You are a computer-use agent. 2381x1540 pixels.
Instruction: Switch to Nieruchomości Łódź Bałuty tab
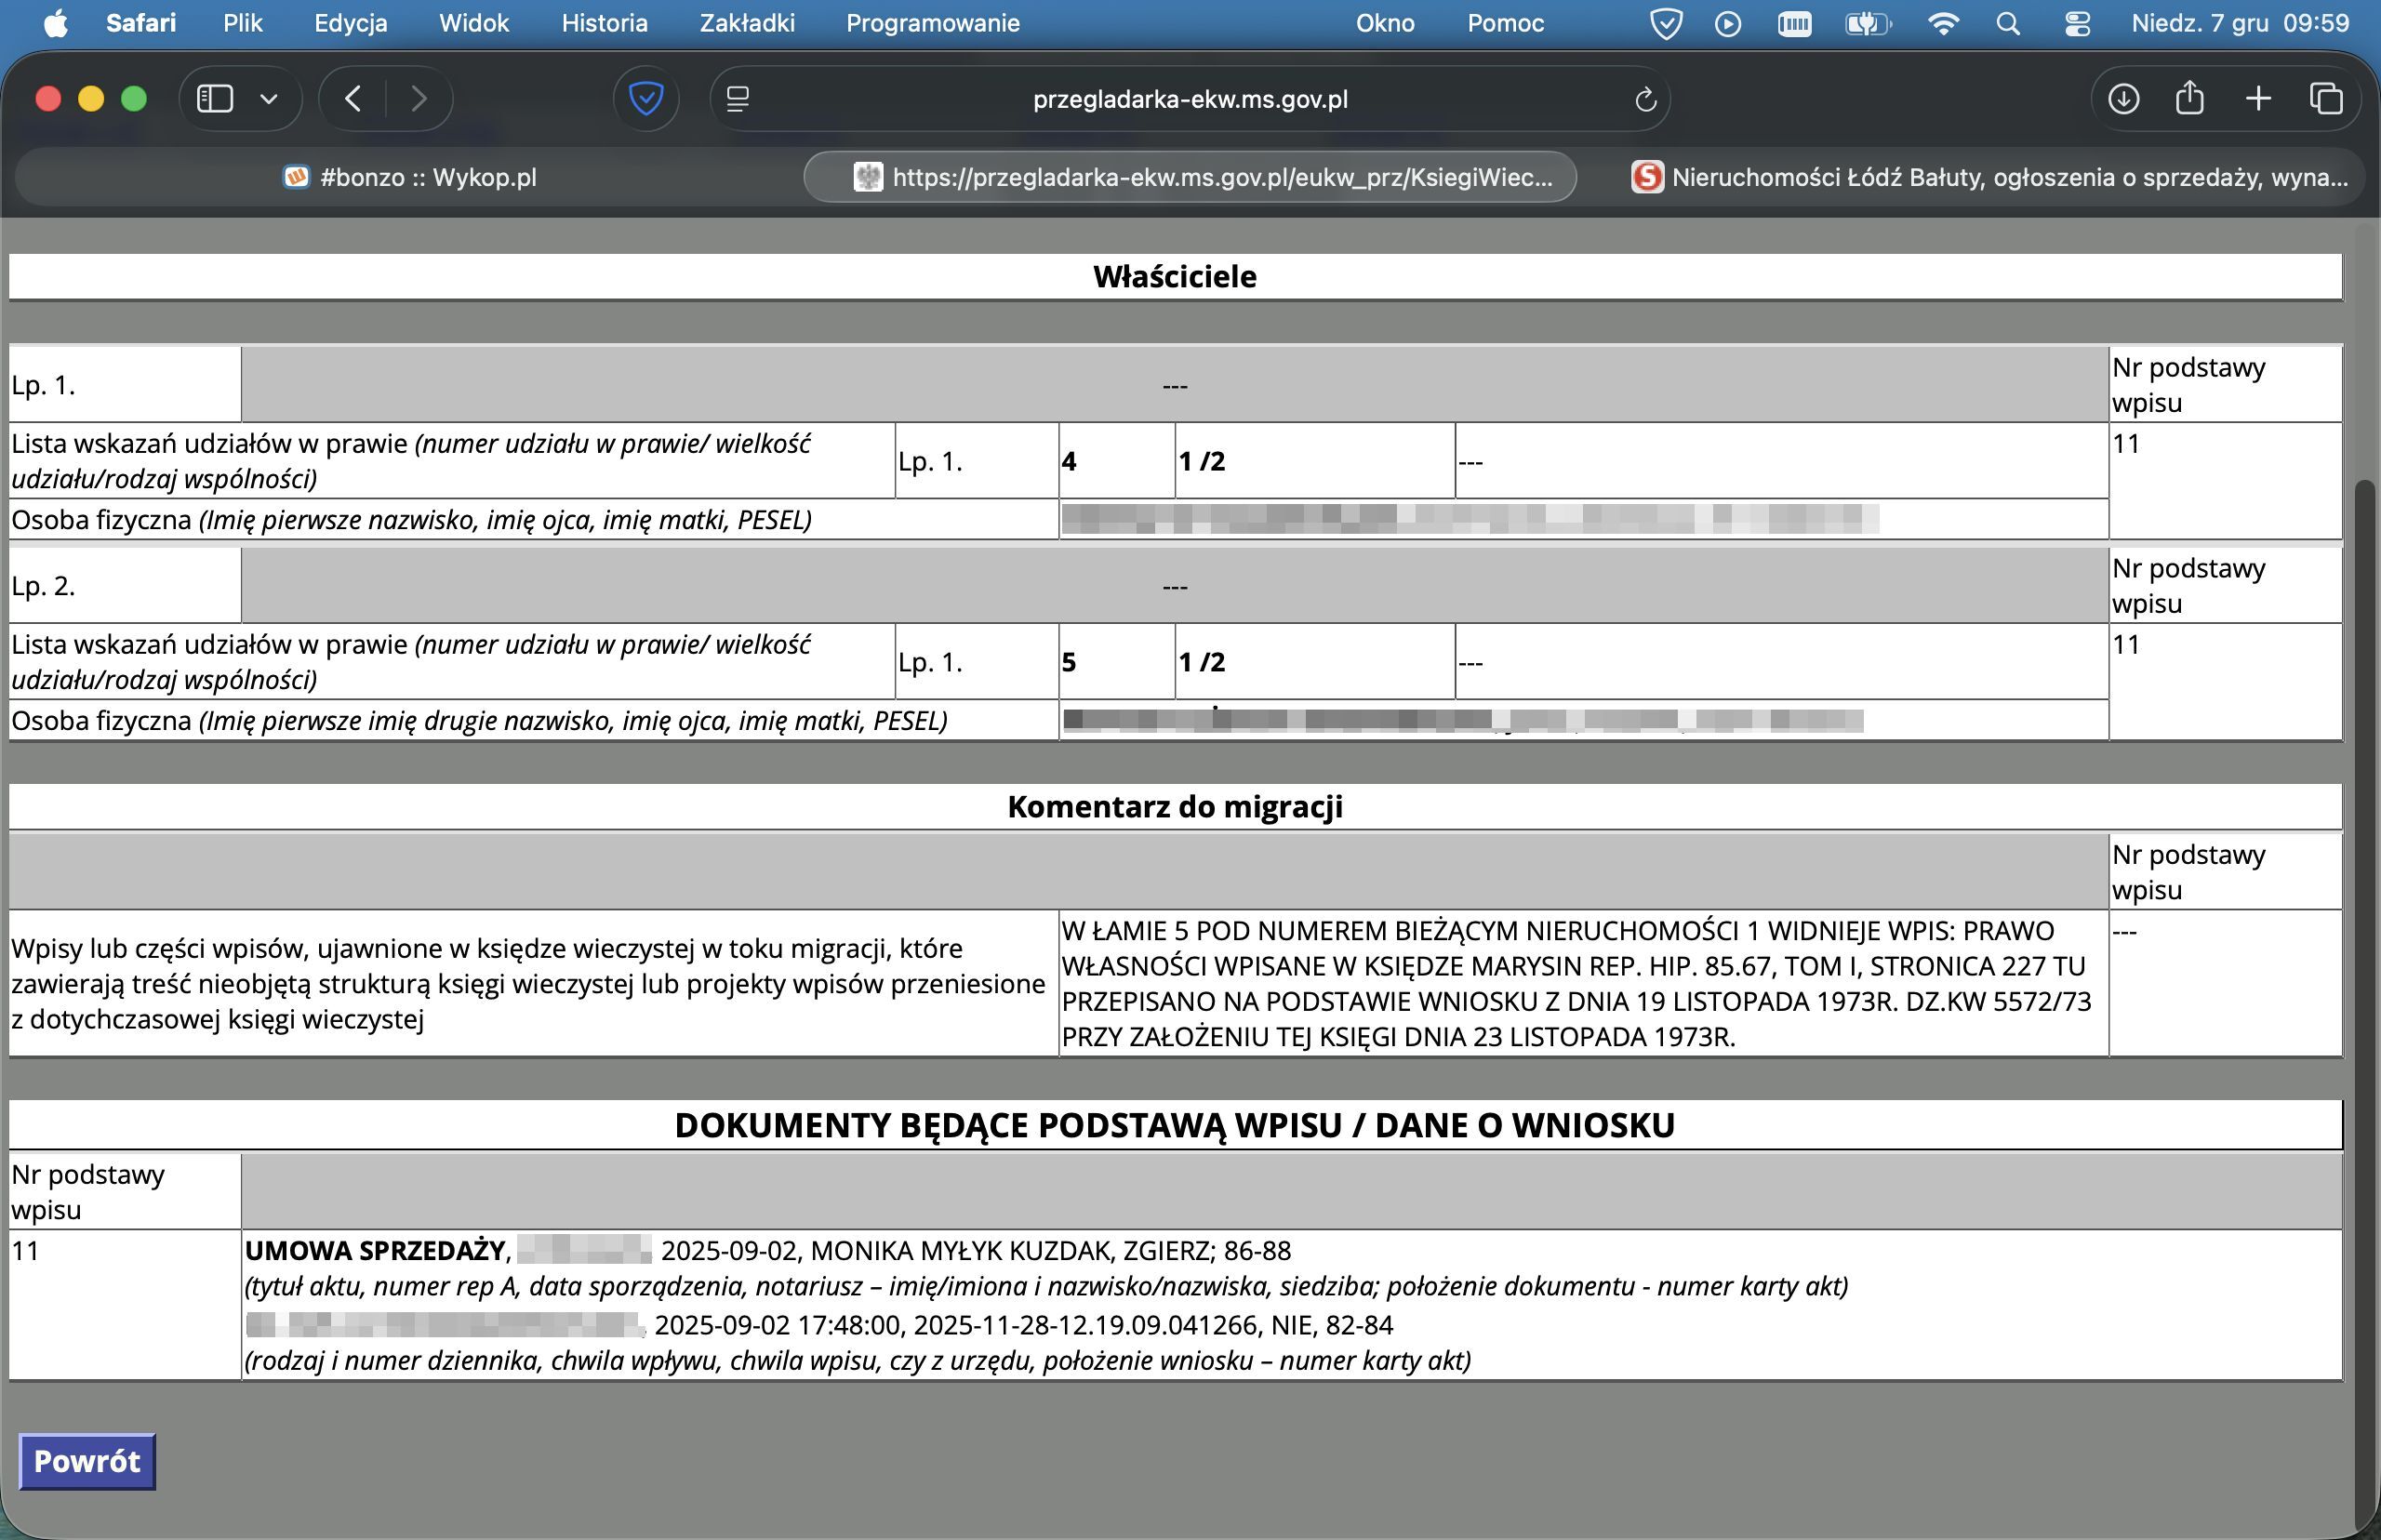1990,177
